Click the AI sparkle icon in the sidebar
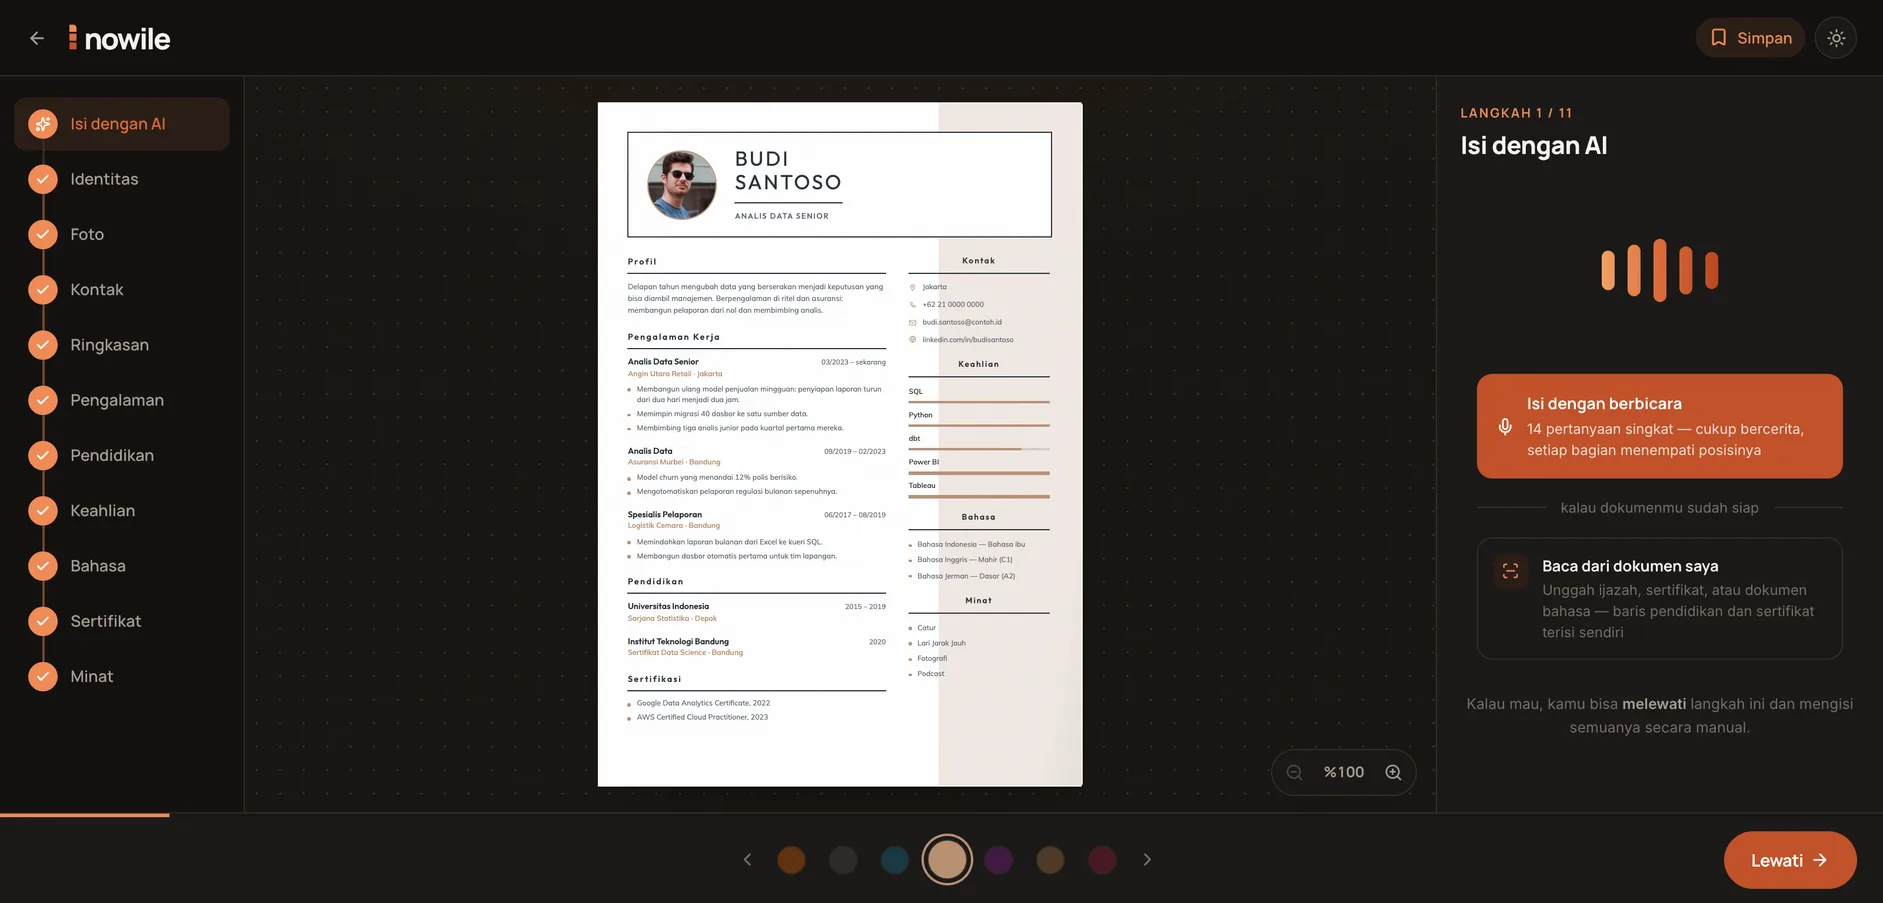1883x903 pixels. click(42, 124)
